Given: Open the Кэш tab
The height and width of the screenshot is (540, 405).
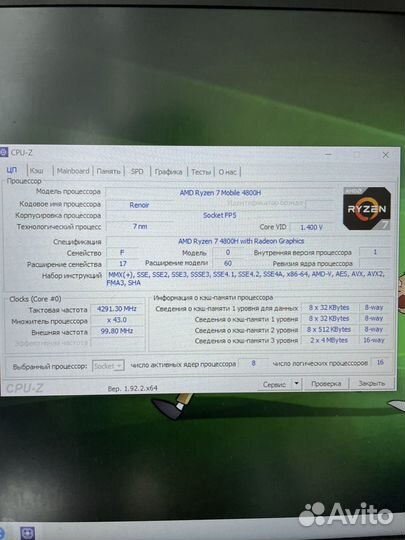Looking at the screenshot, I should coord(37,171).
